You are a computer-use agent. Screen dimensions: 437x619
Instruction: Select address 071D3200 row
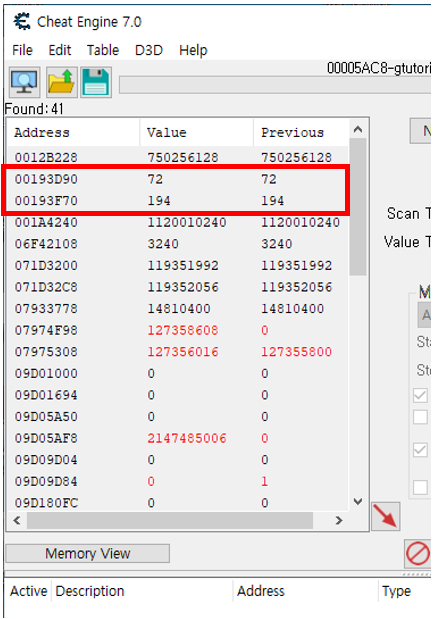178,265
